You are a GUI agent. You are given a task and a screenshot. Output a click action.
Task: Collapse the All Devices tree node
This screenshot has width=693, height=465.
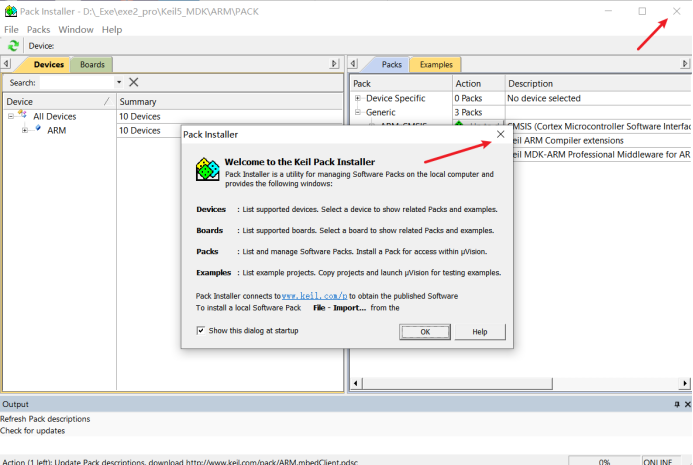click(11, 116)
